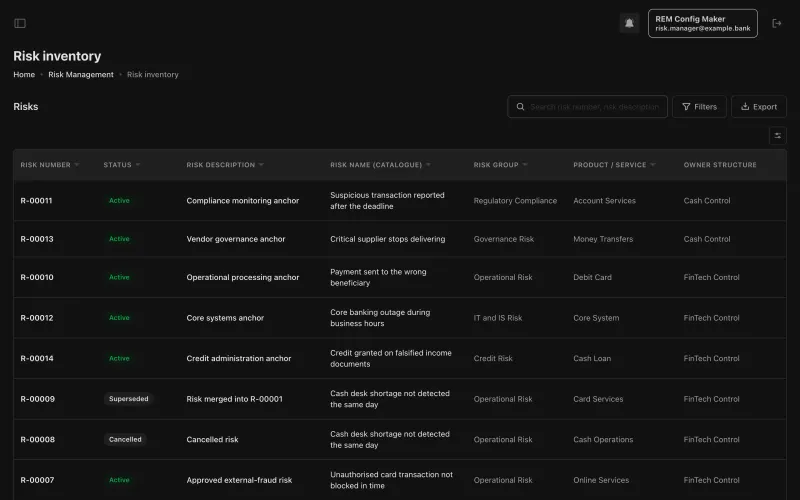The height and width of the screenshot is (500, 800).
Task: Click Credit granted on falsified income documents
Action: (x=391, y=358)
